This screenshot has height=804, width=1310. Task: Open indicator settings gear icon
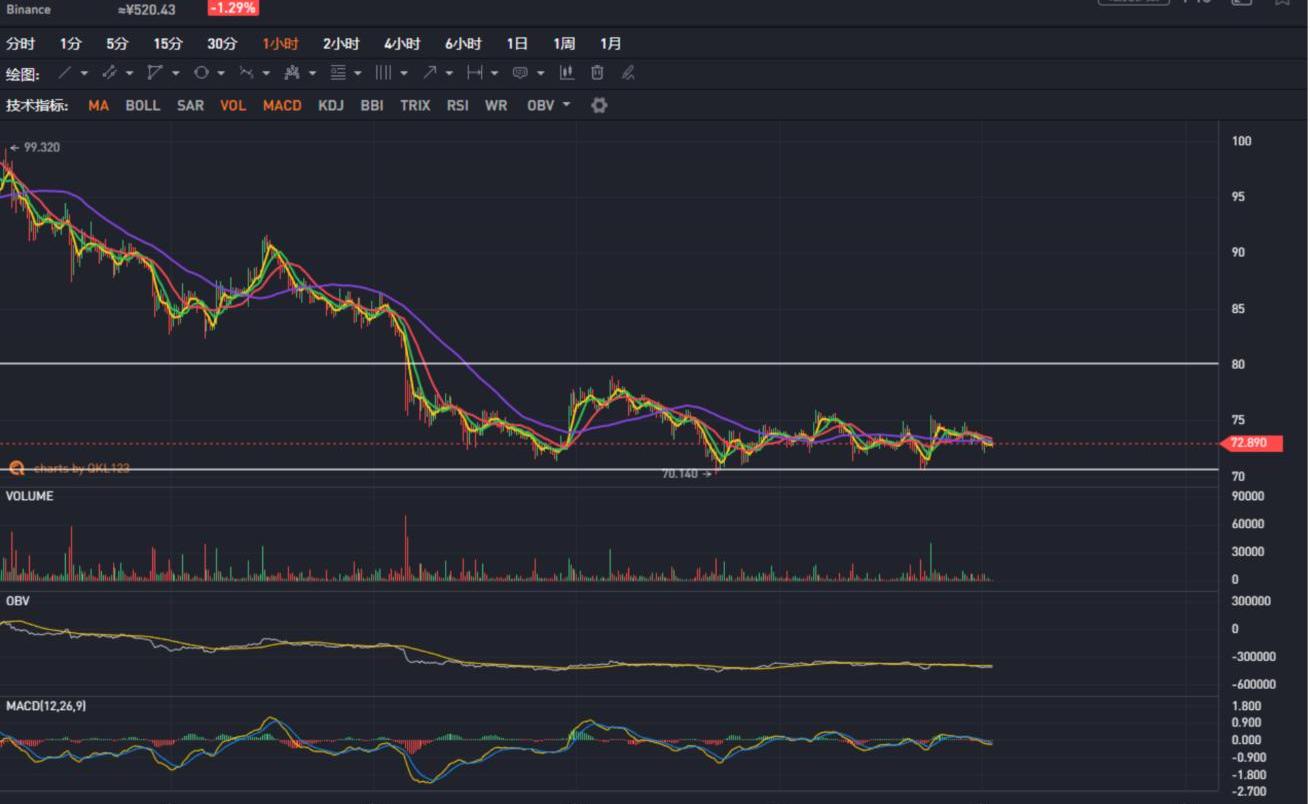(599, 105)
